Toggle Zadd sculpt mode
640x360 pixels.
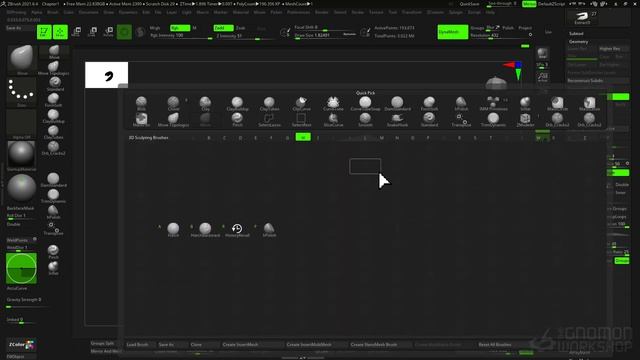(223, 28)
